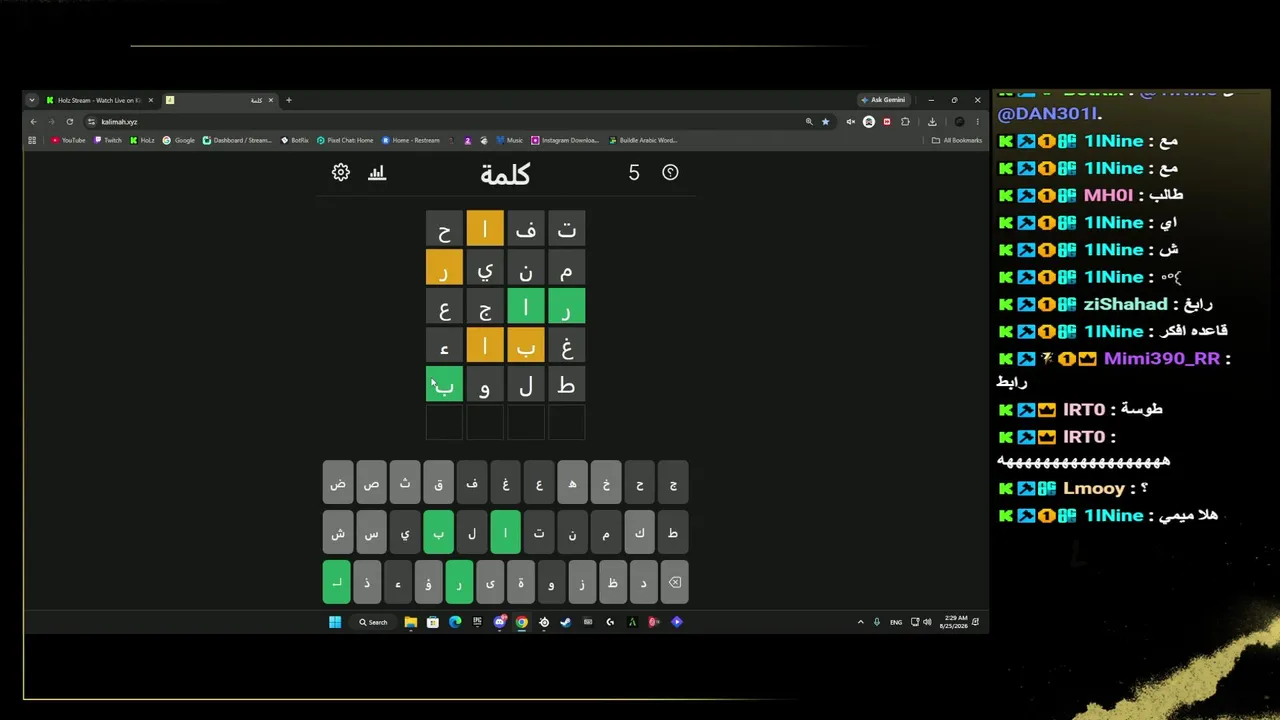Click the taskbar volume icon

coord(927,622)
